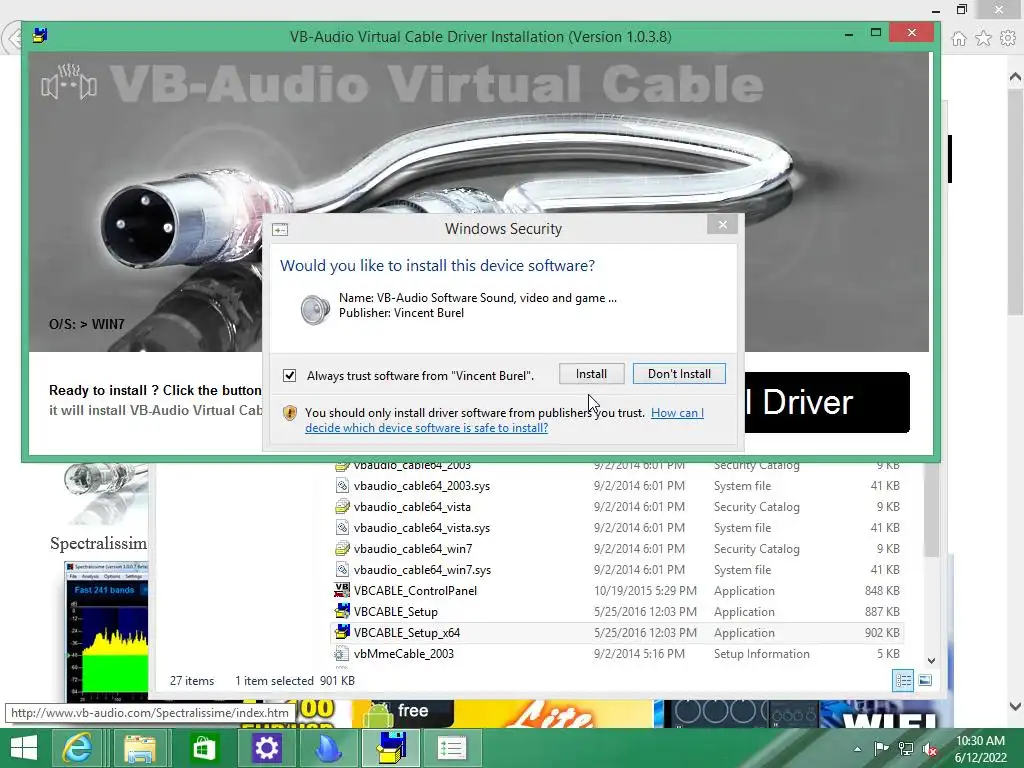
Task: Open the browser Home icon
Action: pyautogui.click(x=959, y=39)
